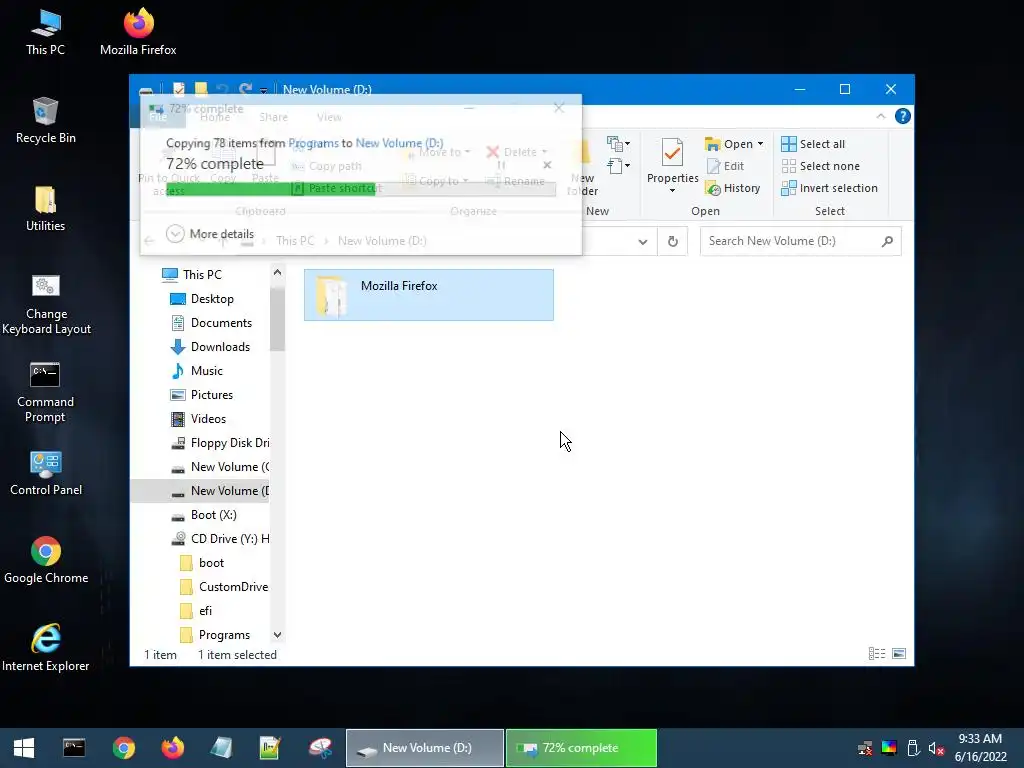The height and width of the screenshot is (768, 1024).
Task: Click quick access New folder icon in title bar
Action: coord(201,89)
